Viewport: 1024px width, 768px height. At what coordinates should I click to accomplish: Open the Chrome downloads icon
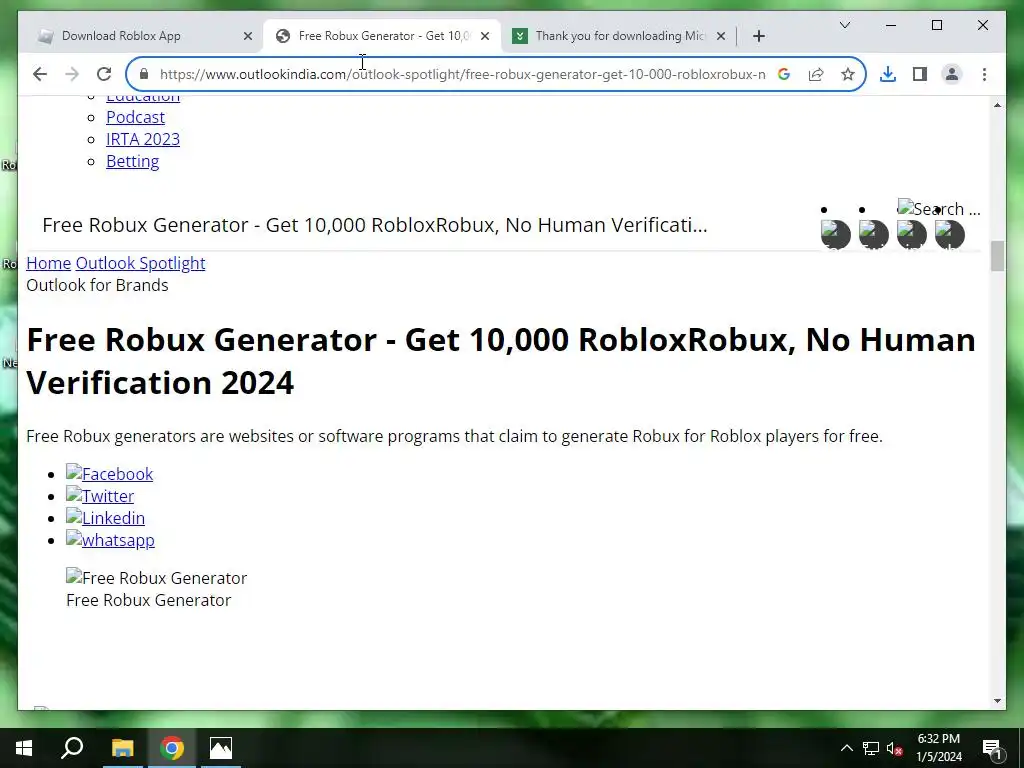click(888, 74)
